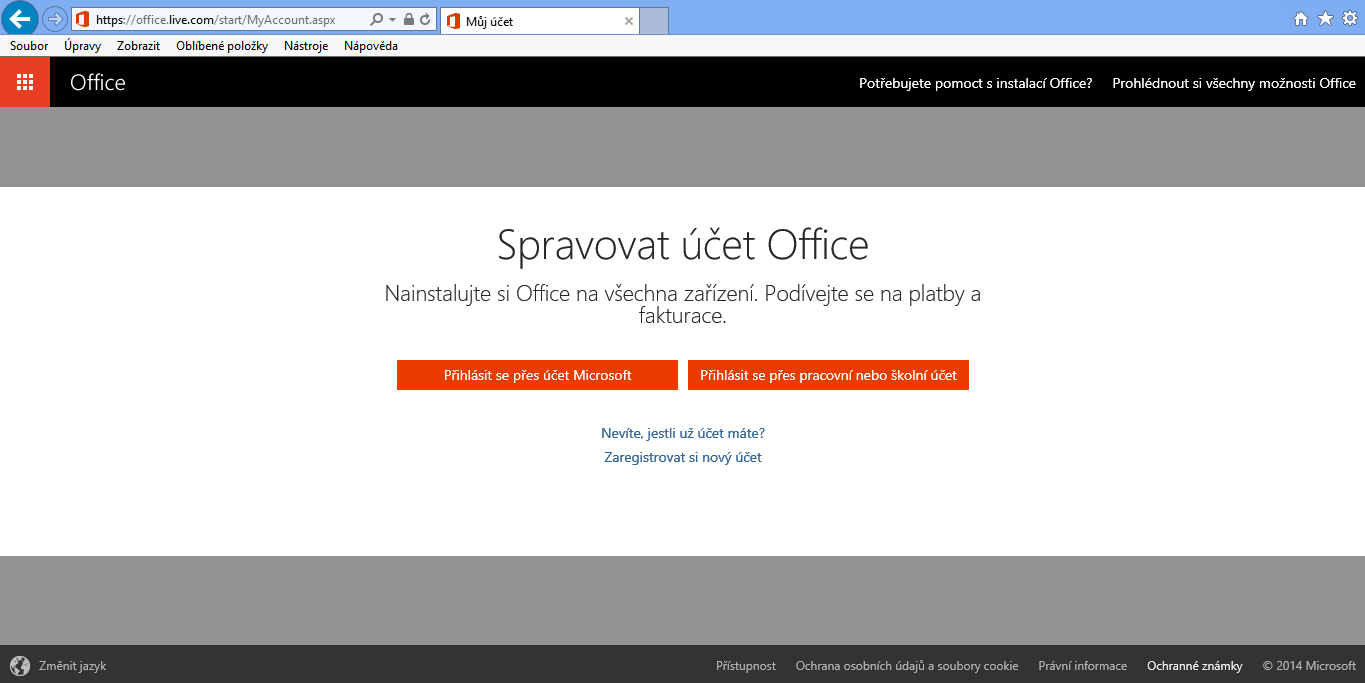Screen dimensions: 1365x683
Task: Open the Nástroje menu
Action: tap(306, 46)
